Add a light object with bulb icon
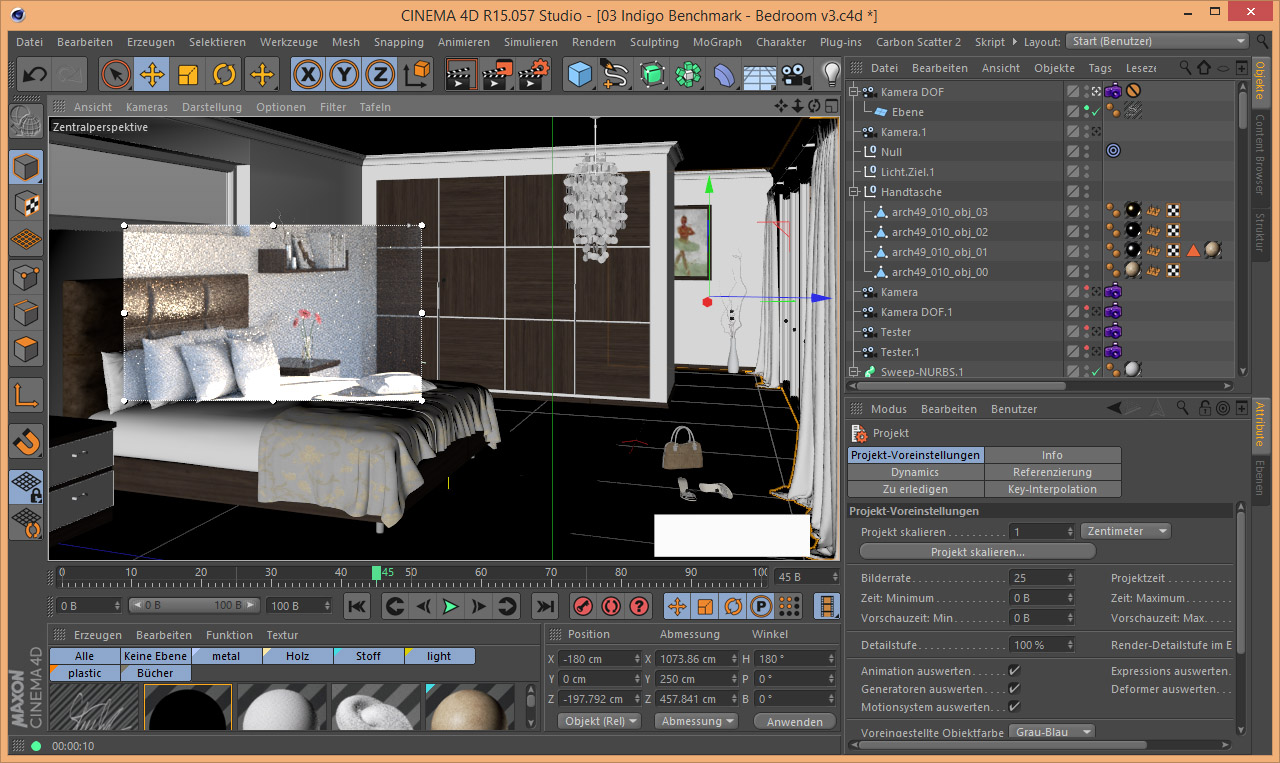Screen dimensions: 1280x763 point(831,75)
